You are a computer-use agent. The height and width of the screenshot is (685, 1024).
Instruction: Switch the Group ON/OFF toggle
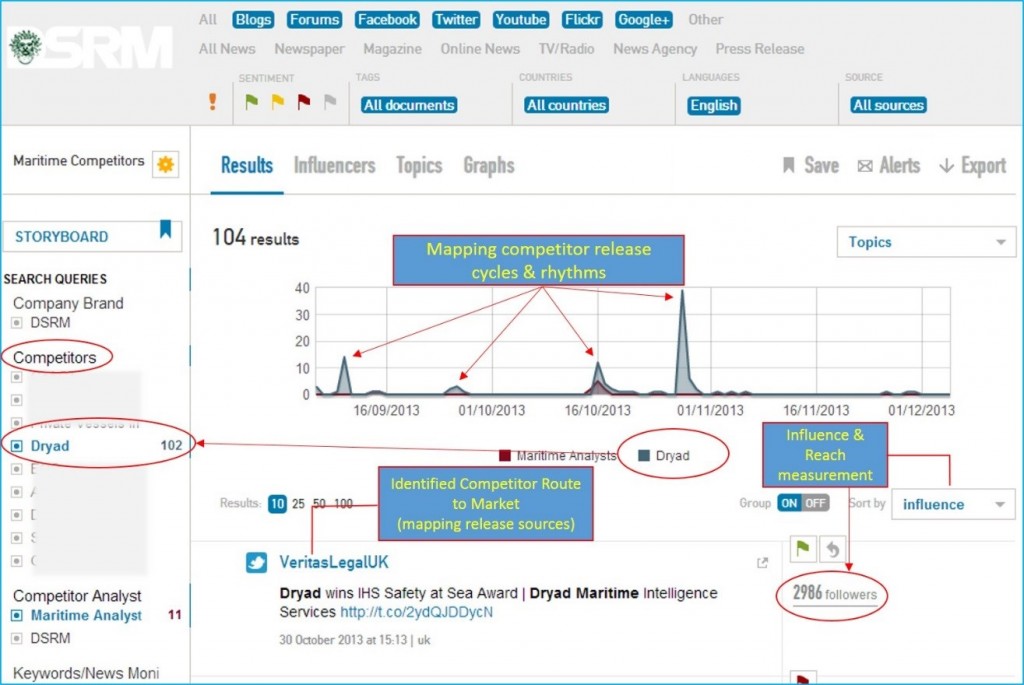pos(803,503)
